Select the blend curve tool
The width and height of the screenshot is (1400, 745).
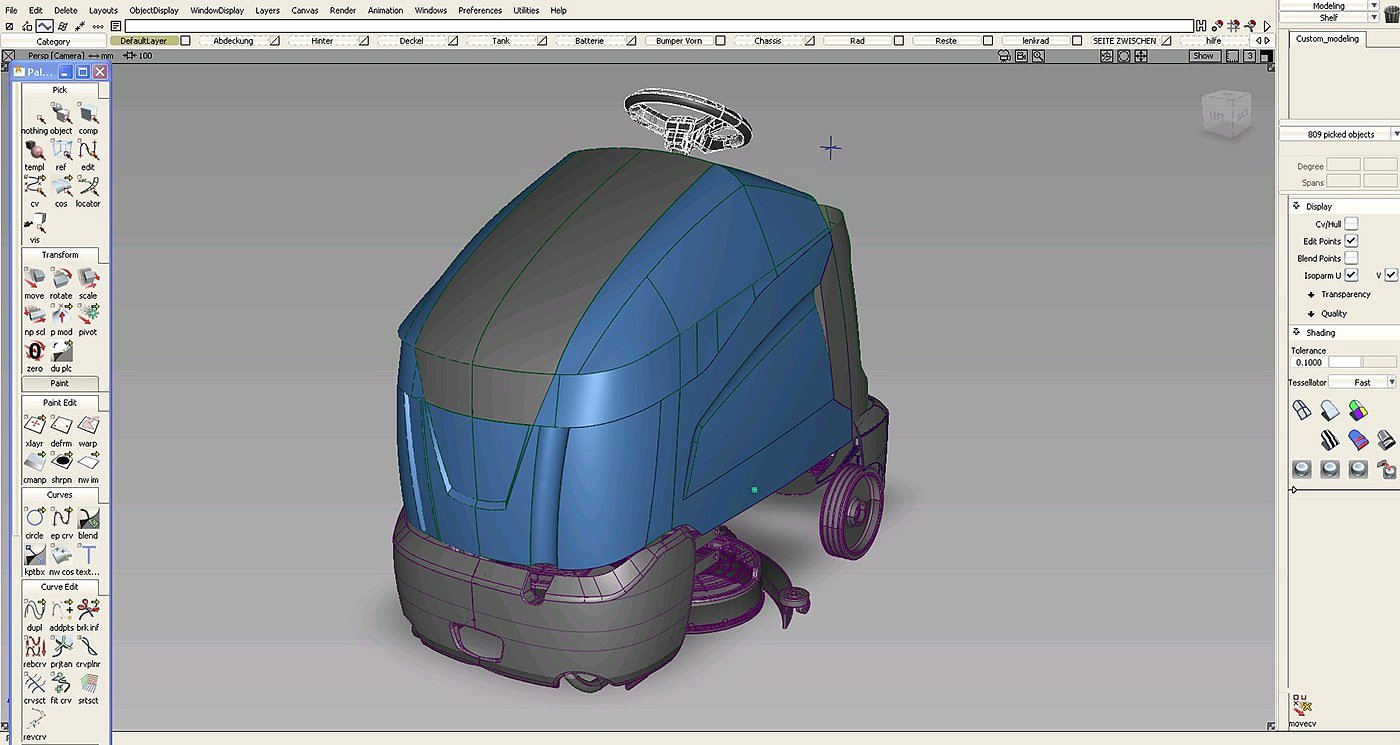tap(88, 519)
